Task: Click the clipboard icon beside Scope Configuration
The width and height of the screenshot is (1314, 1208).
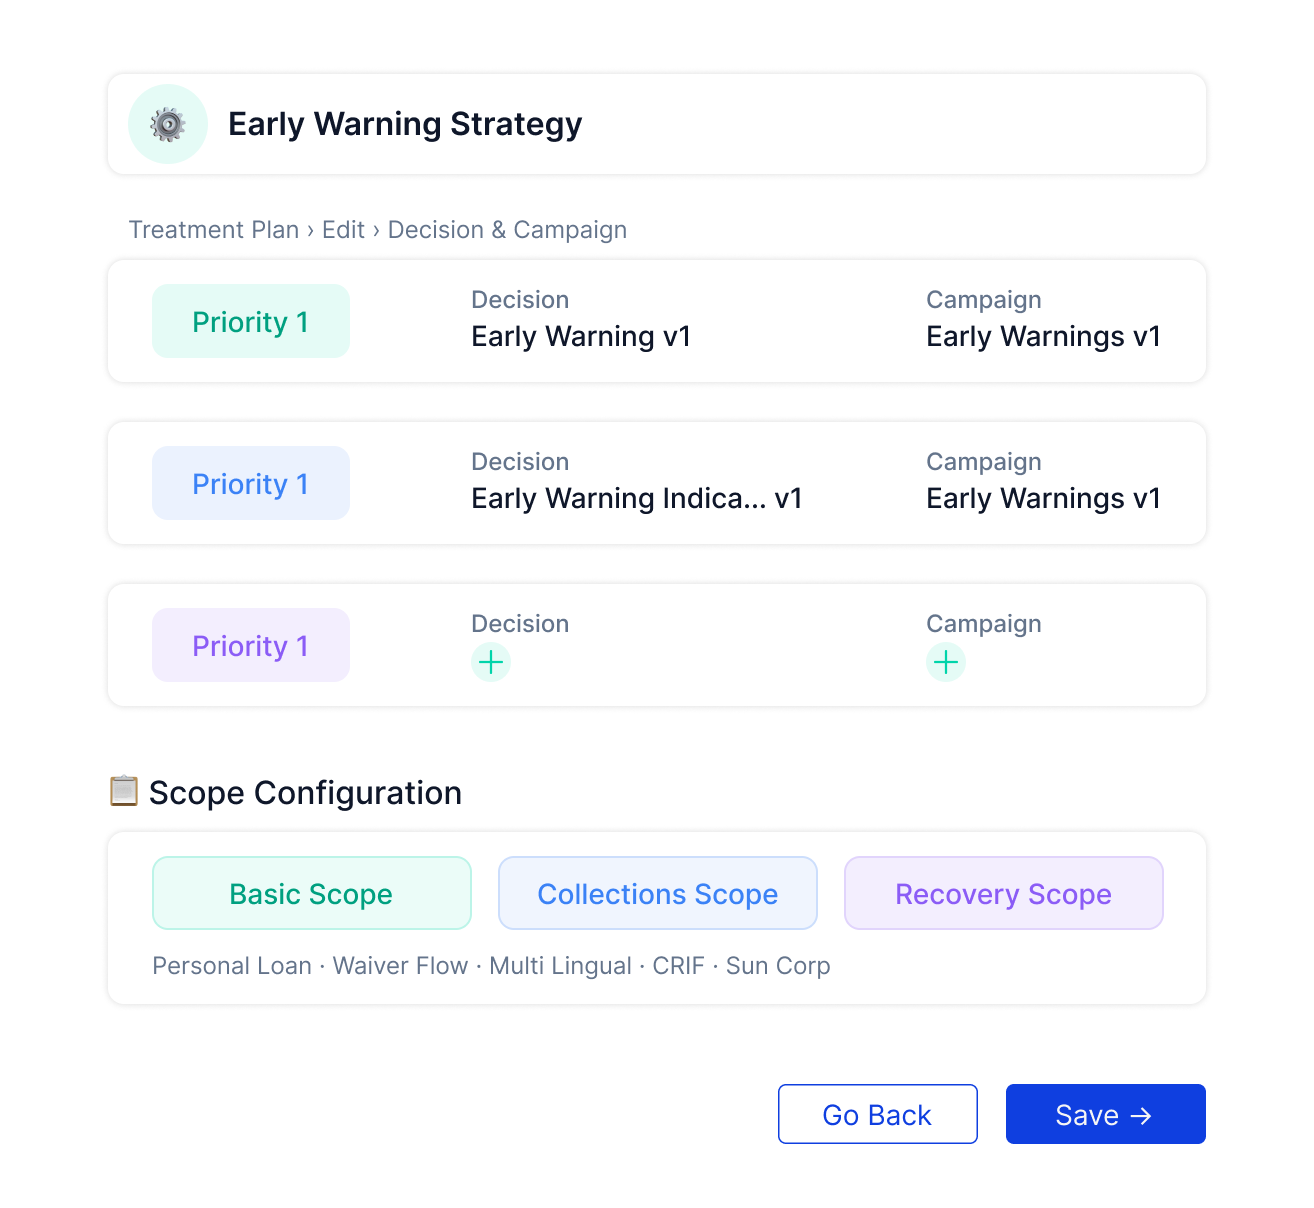Action: (124, 791)
